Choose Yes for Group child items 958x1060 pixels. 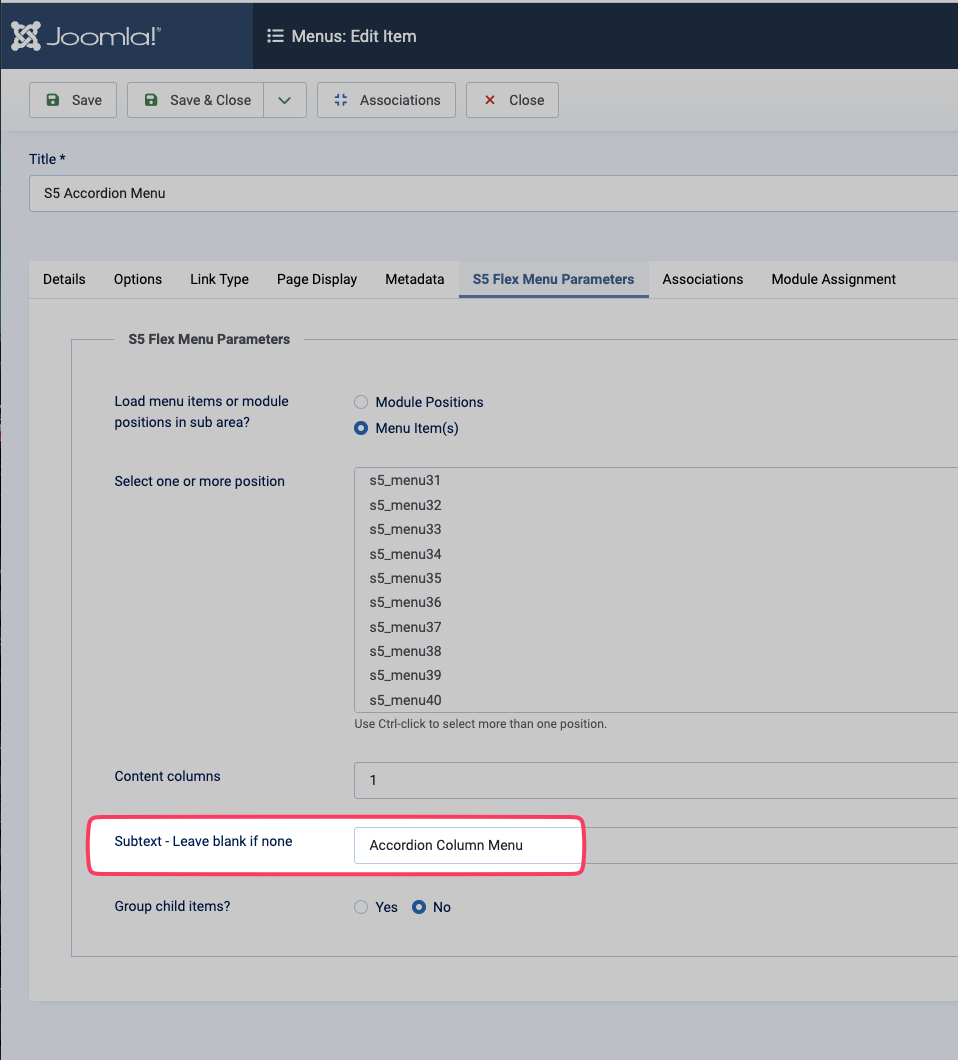point(361,907)
